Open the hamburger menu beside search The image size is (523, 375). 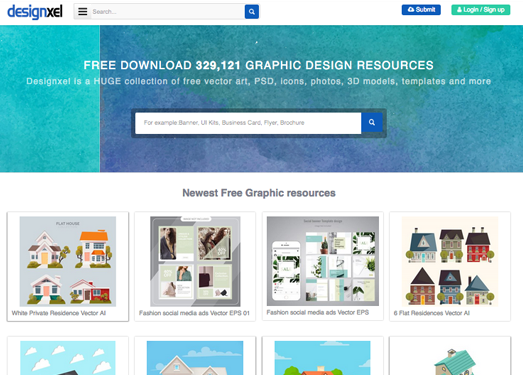pos(82,12)
